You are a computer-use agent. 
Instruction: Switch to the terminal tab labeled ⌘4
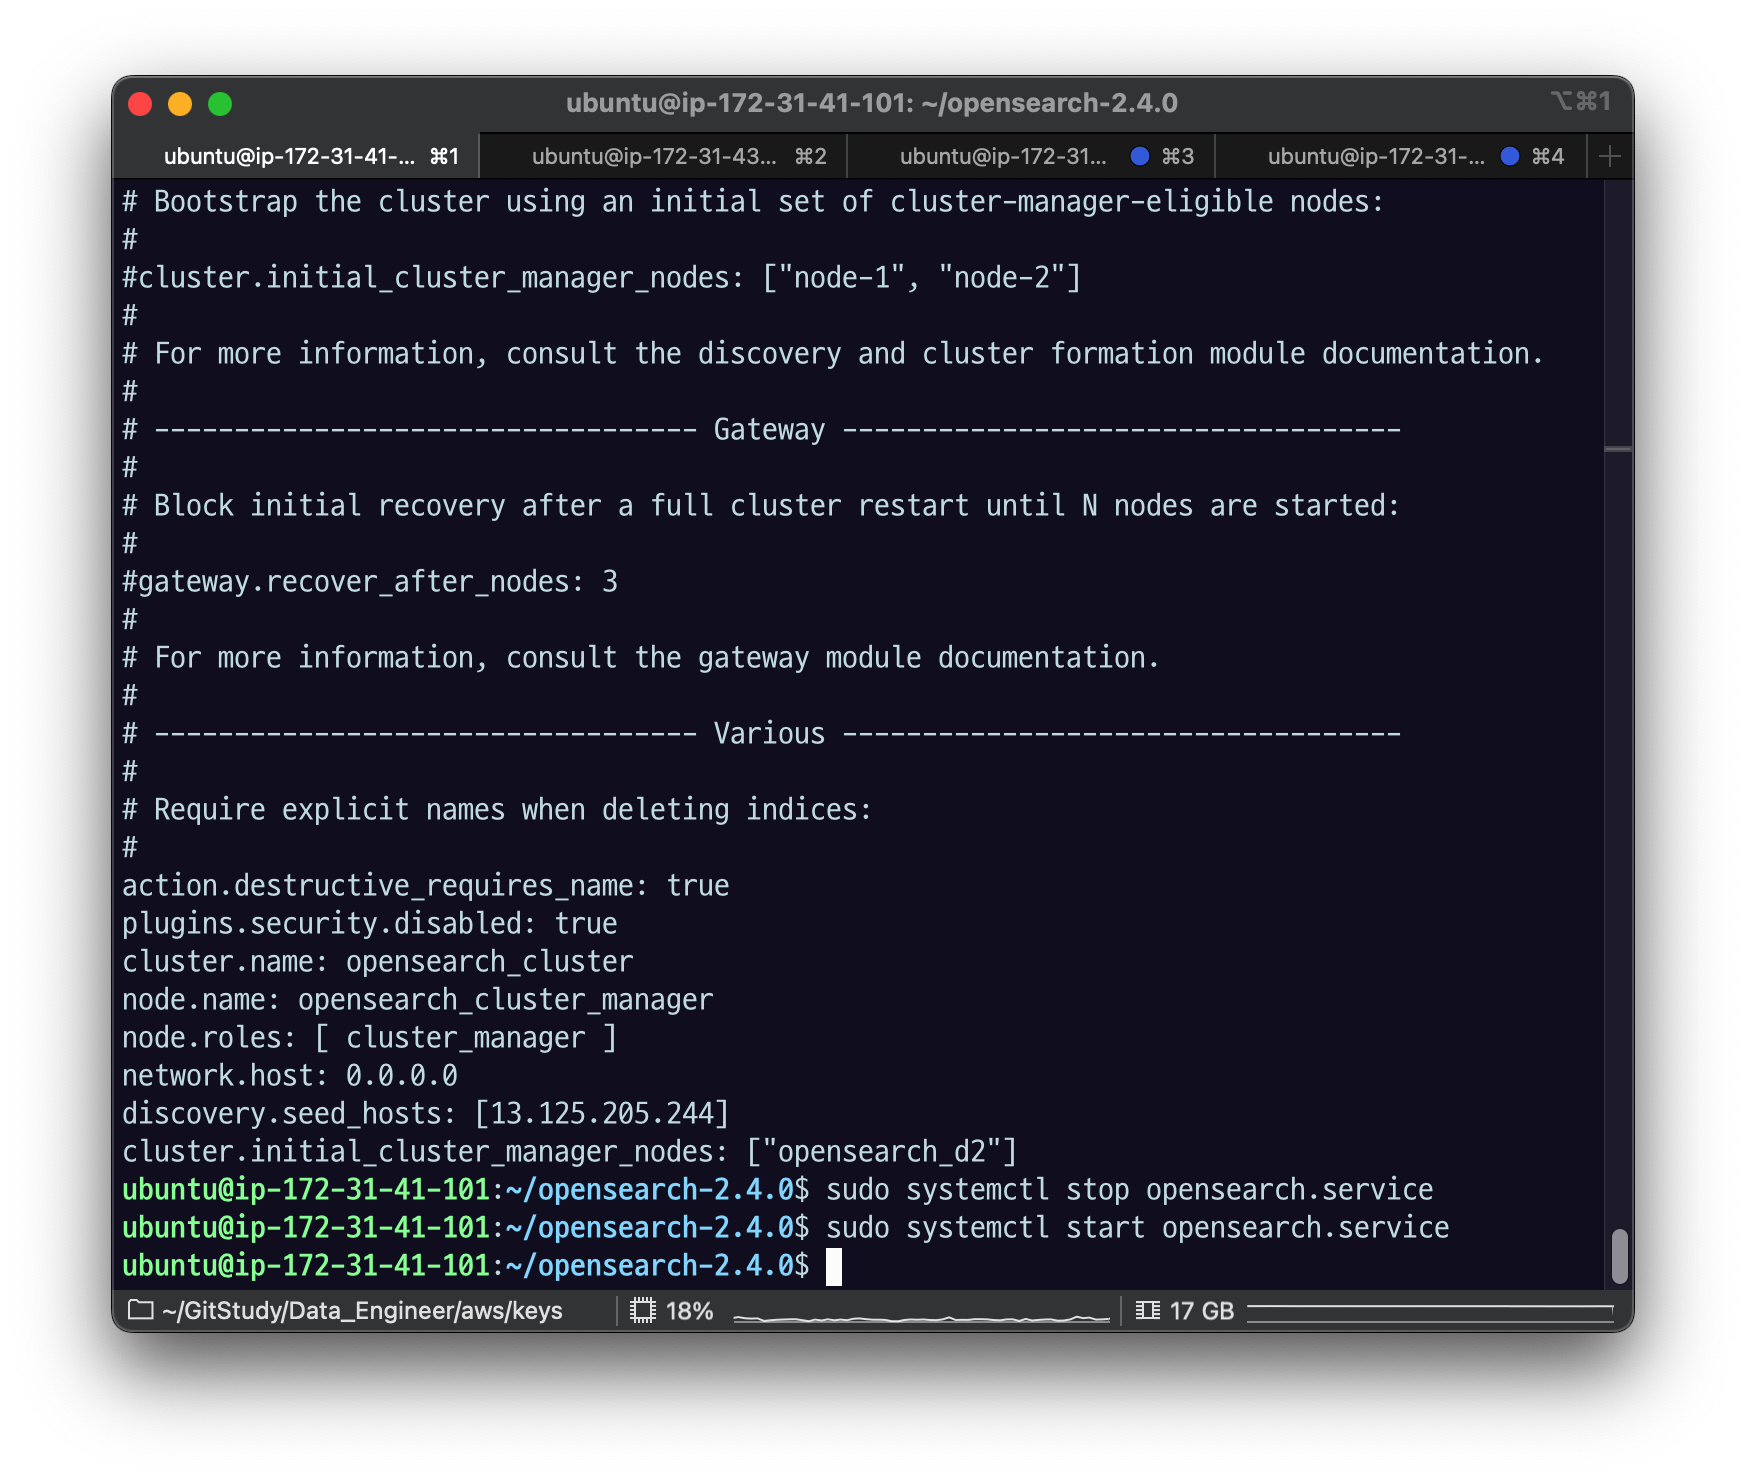pyautogui.click(x=1400, y=156)
